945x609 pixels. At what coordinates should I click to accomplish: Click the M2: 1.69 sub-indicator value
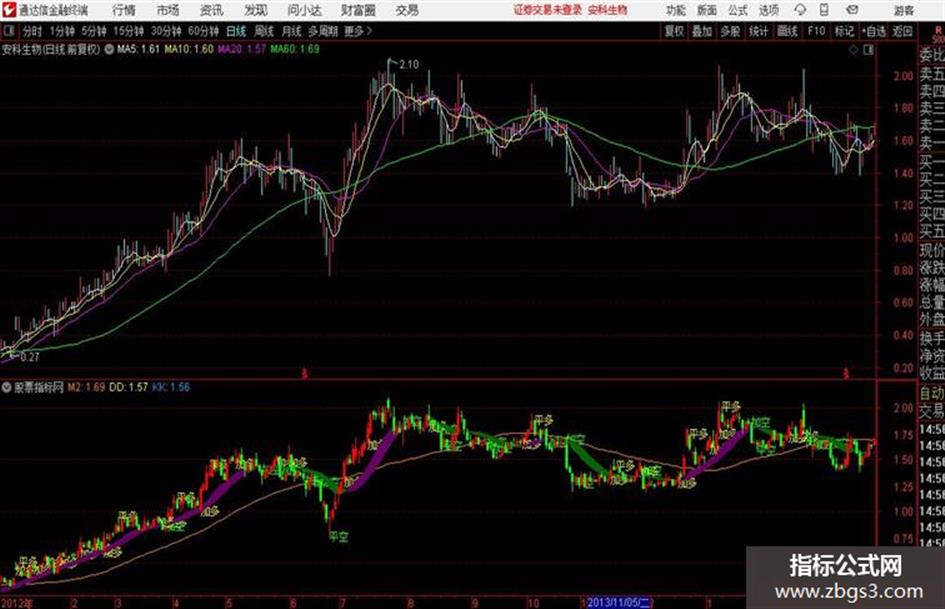click(x=86, y=387)
